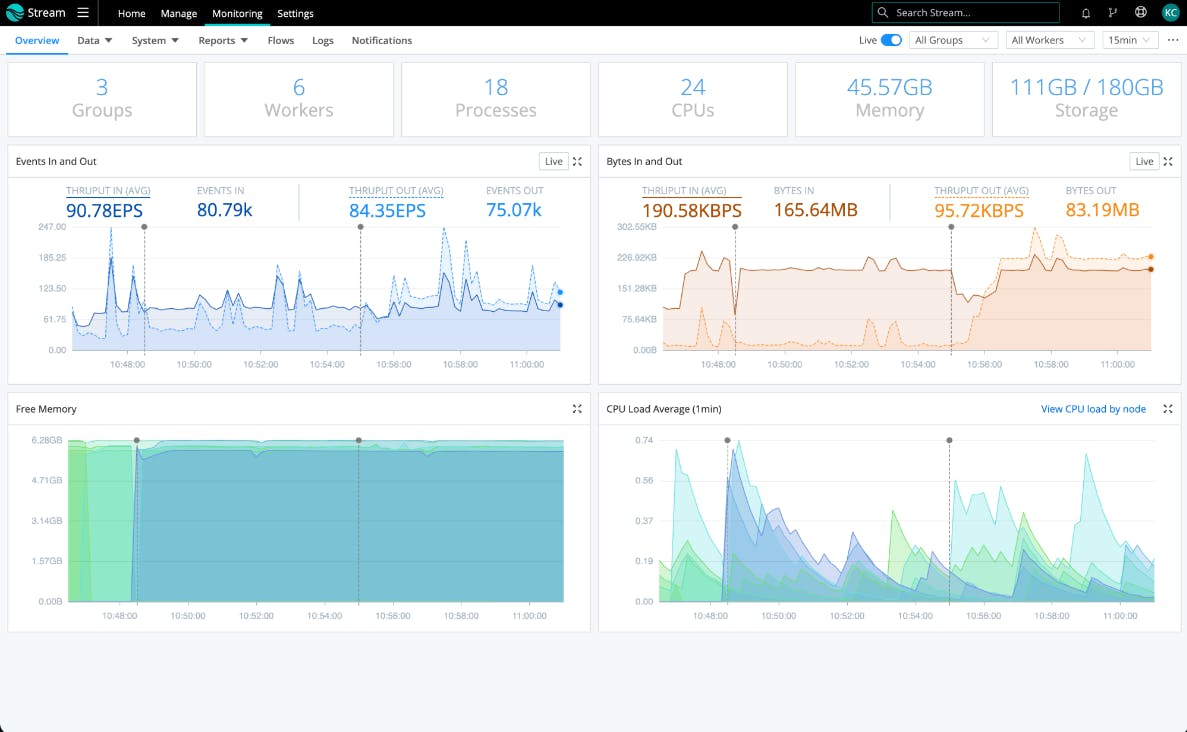The height and width of the screenshot is (732, 1187).
Task: Click the KC user avatar
Action: click(x=1170, y=13)
